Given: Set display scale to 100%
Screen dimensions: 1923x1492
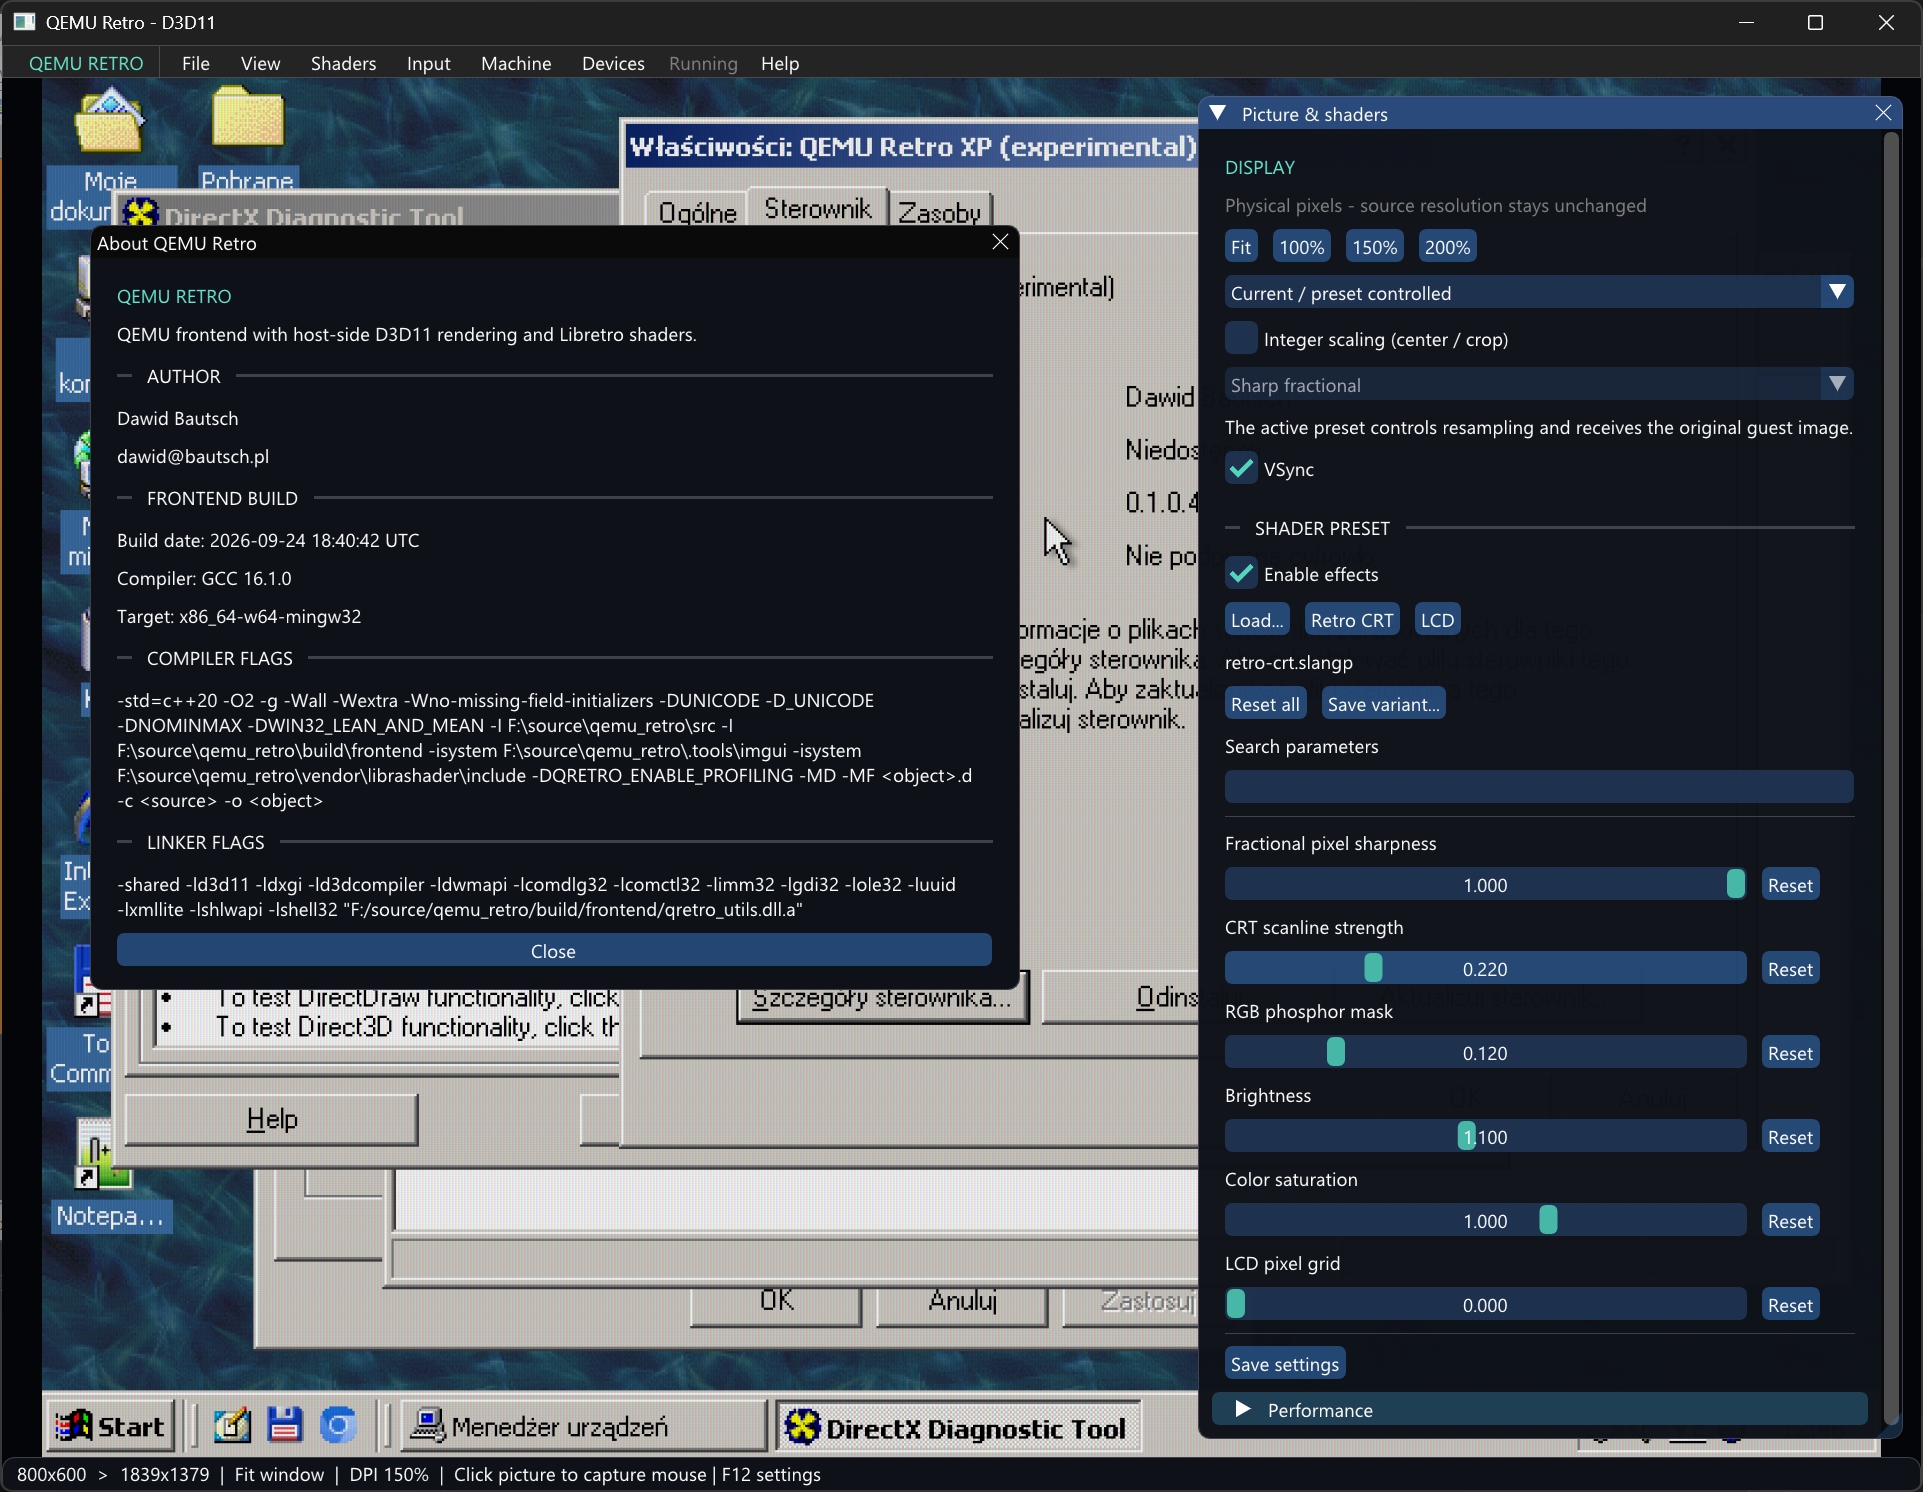Looking at the screenshot, I should (1301, 246).
